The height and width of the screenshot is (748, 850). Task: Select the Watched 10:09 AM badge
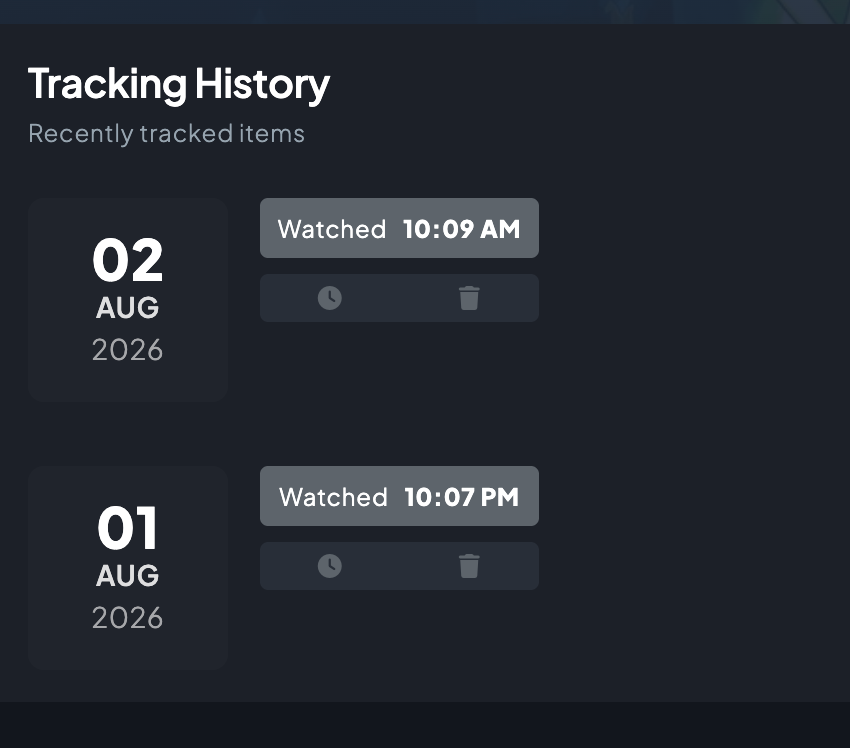pyautogui.click(x=400, y=228)
